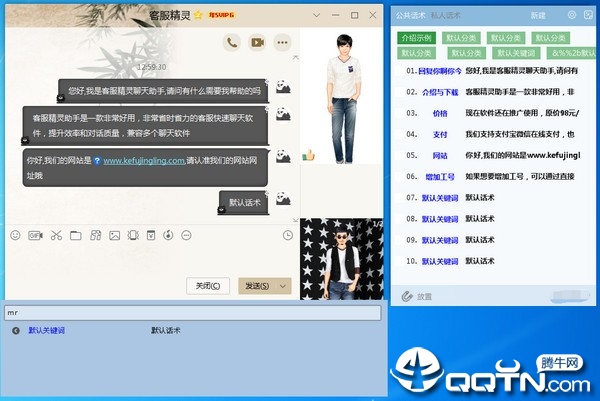This screenshot has width=600, height=401.
Task: Select script row 05 网站
Action: click(494, 155)
